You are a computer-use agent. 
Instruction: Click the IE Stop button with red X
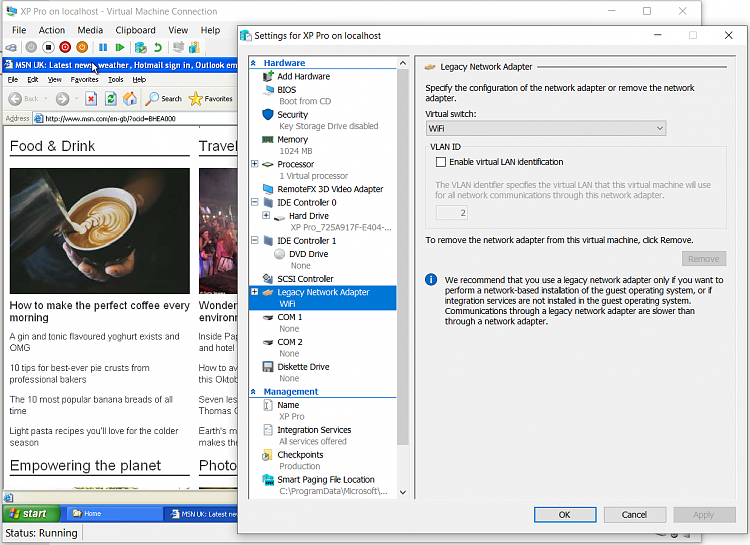pyautogui.click(x=91, y=99)
